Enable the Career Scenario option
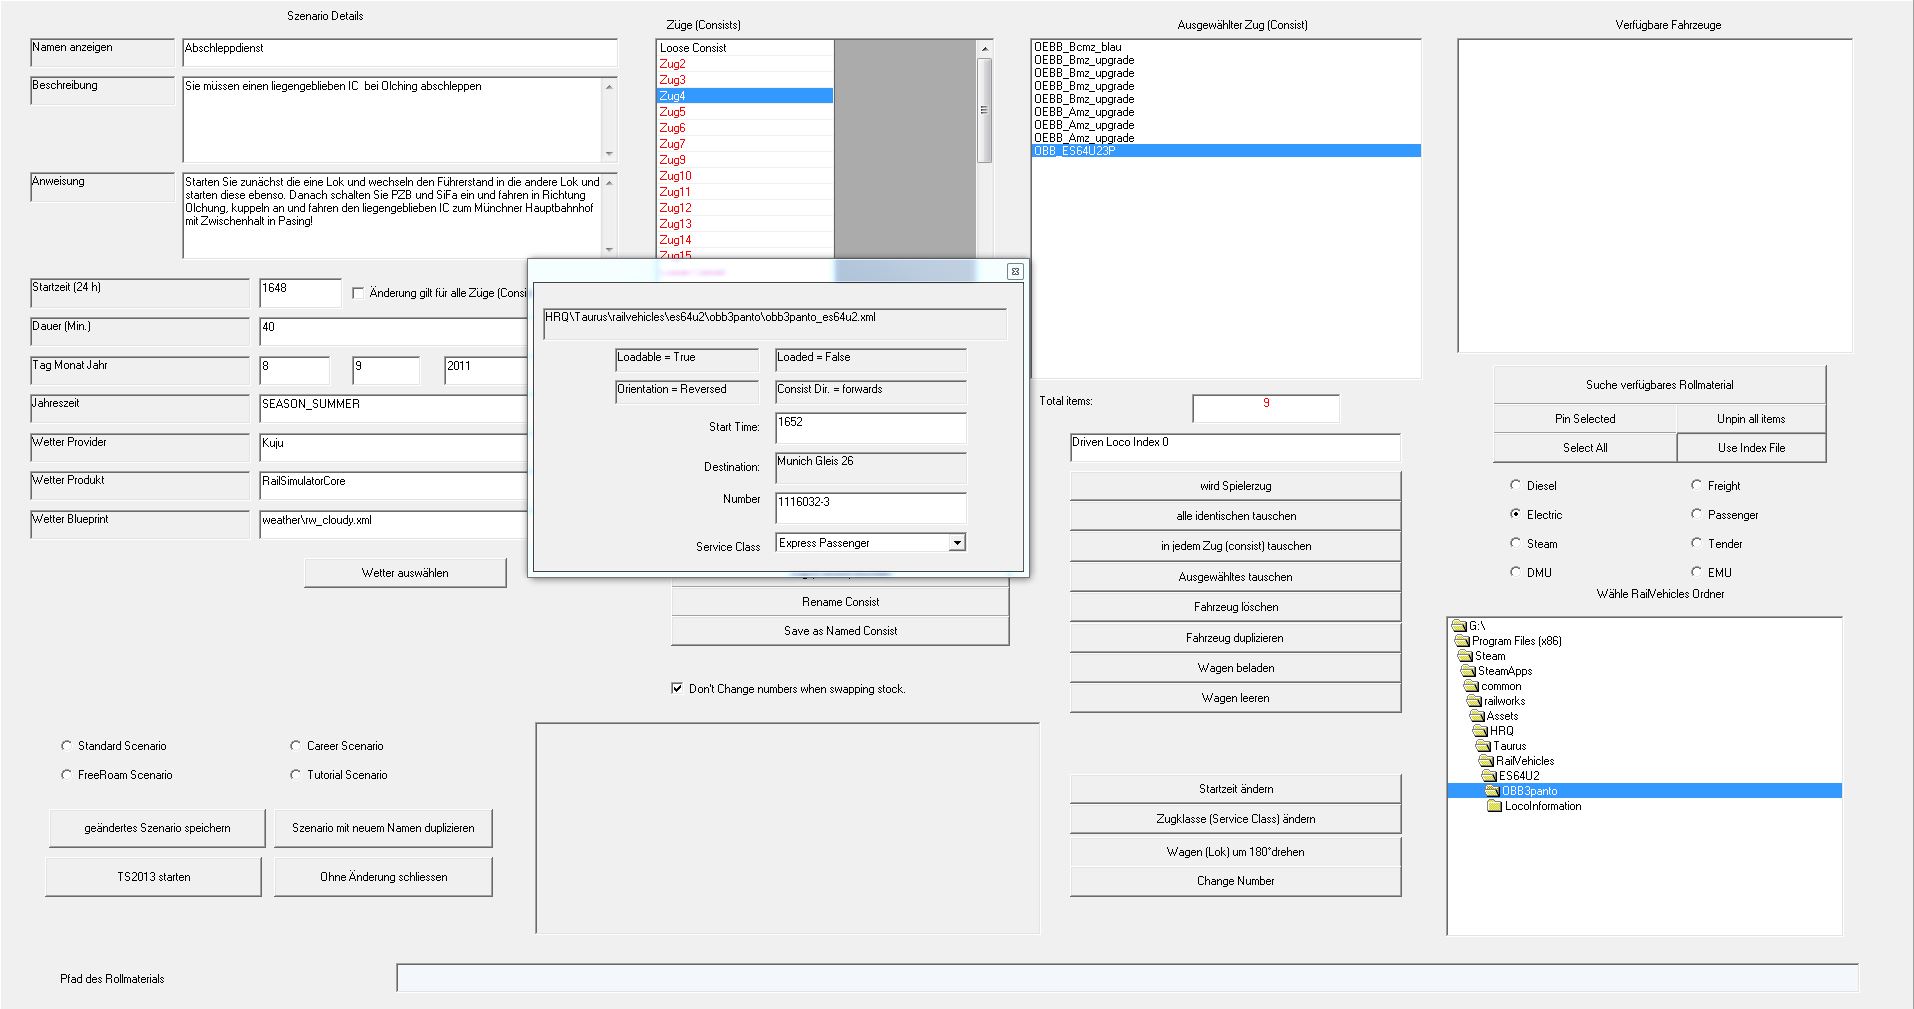The width and height of the screenshot is (1914, 1009). [295, 746]
